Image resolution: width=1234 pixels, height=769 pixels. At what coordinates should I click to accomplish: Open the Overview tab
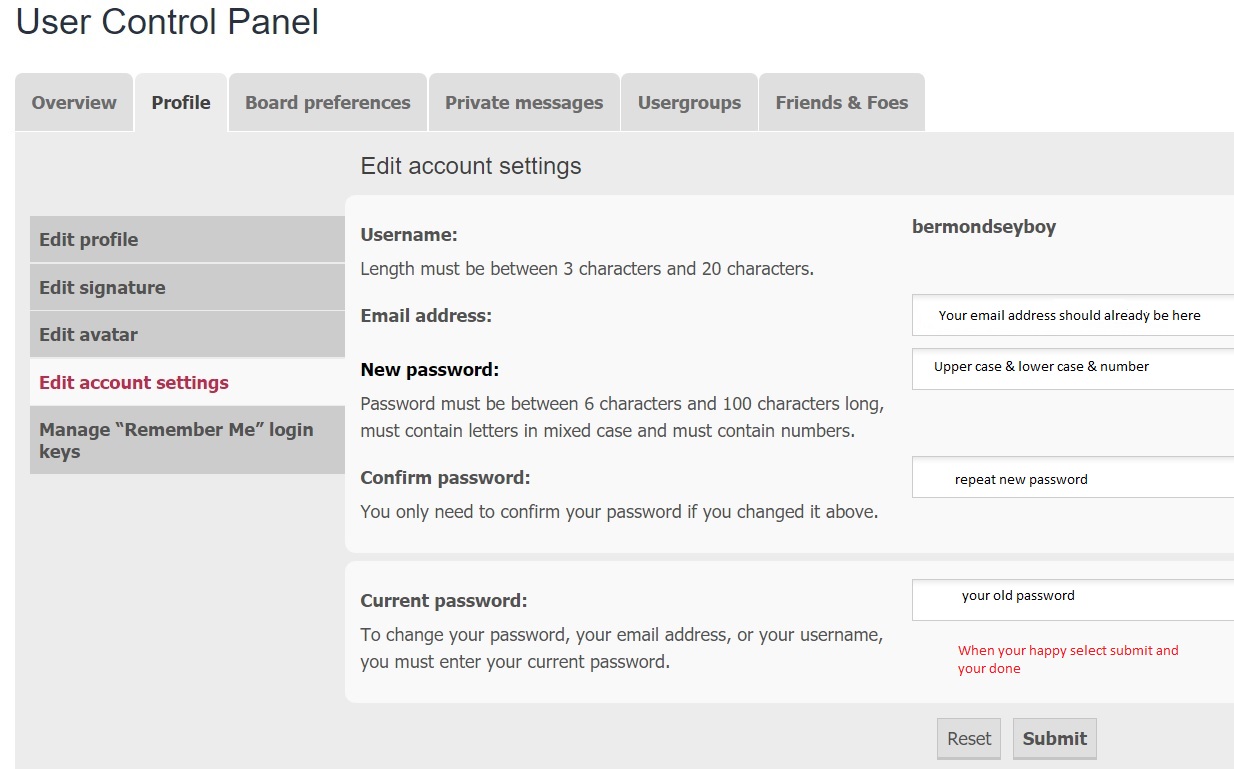coord(74,103)
